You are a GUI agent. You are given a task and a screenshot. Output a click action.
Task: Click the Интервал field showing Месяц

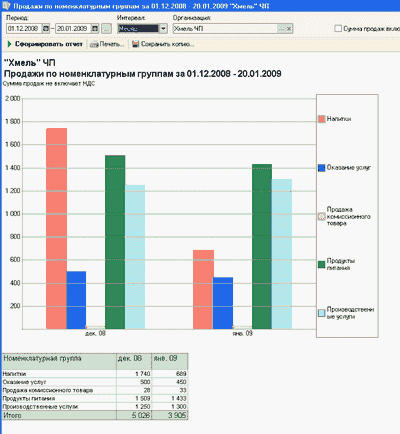(138, 29)
